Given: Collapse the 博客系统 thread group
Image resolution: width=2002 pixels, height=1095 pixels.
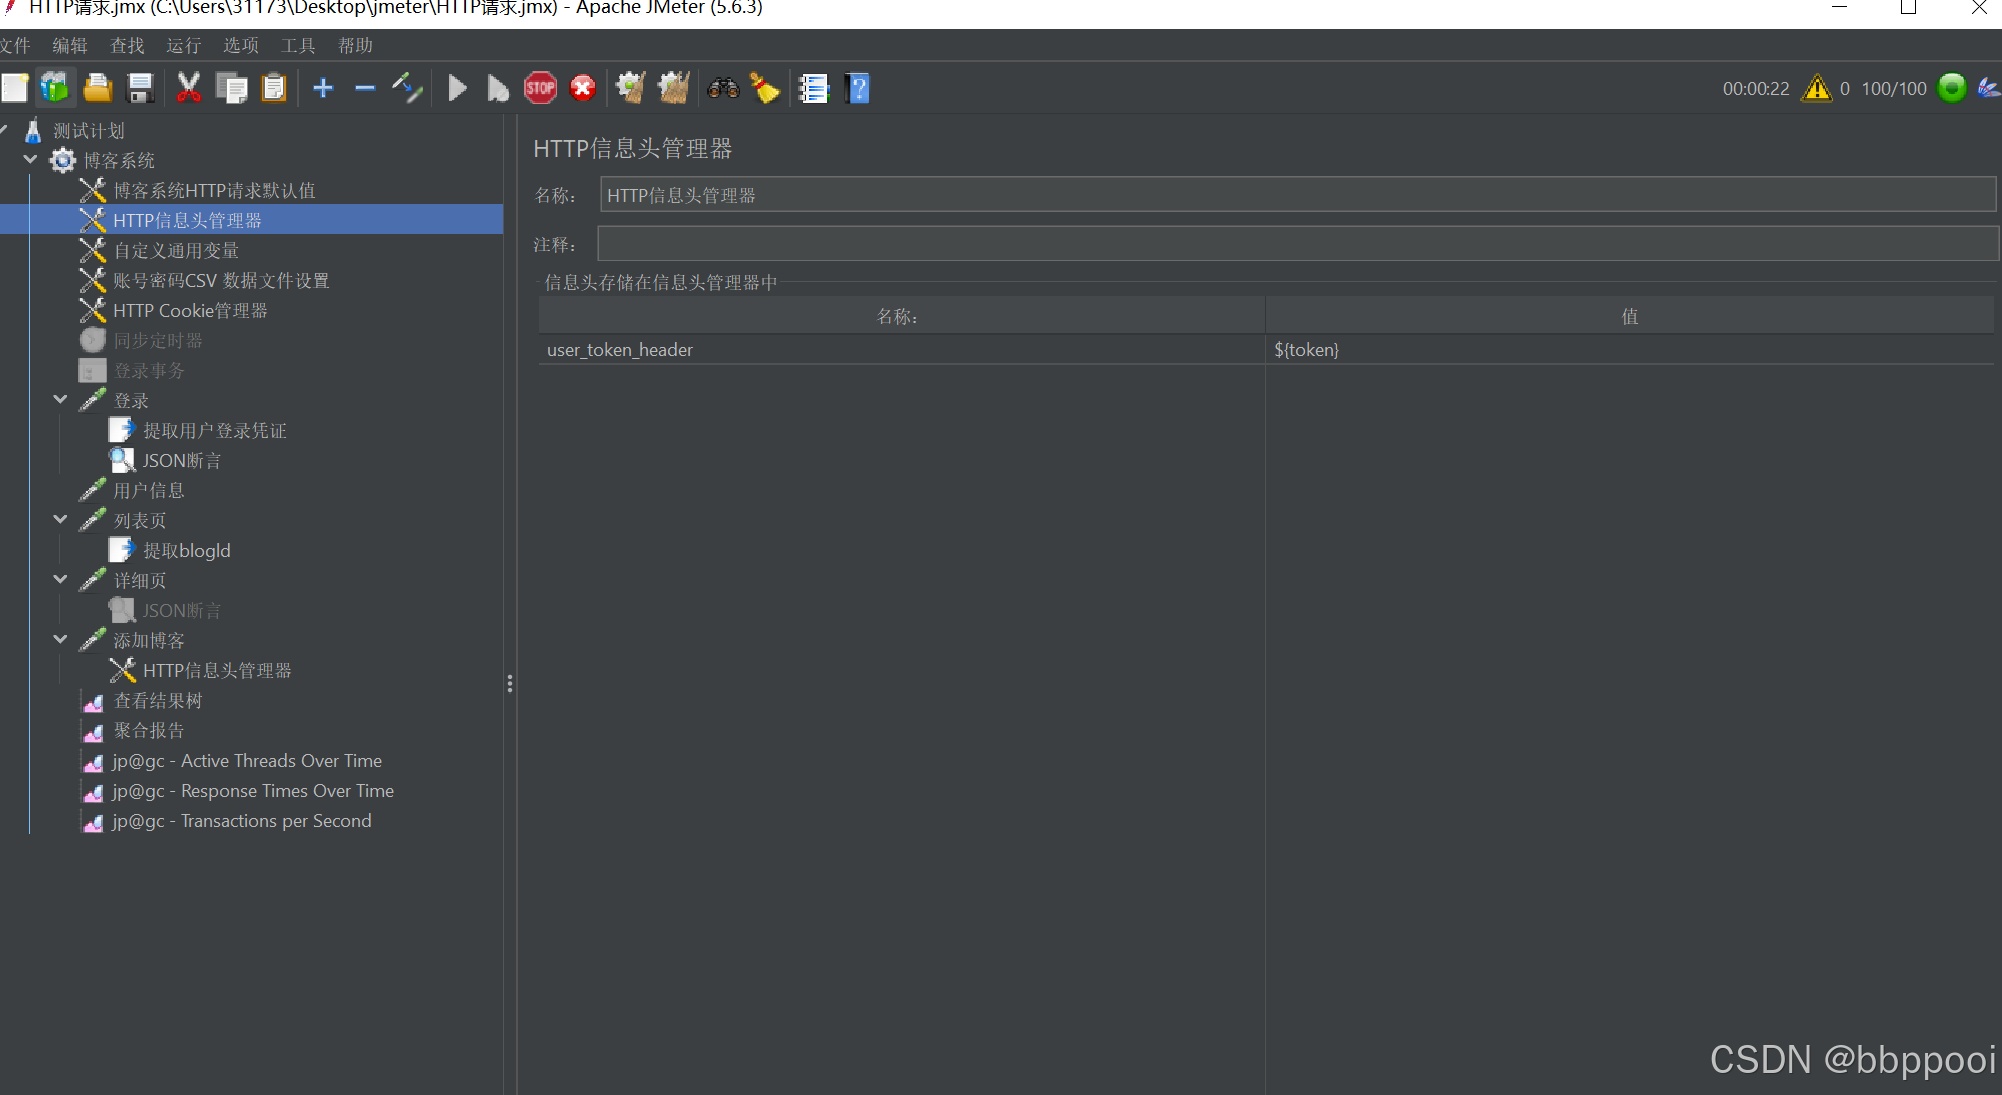Looking at the screenshot, I should (30, 160).
